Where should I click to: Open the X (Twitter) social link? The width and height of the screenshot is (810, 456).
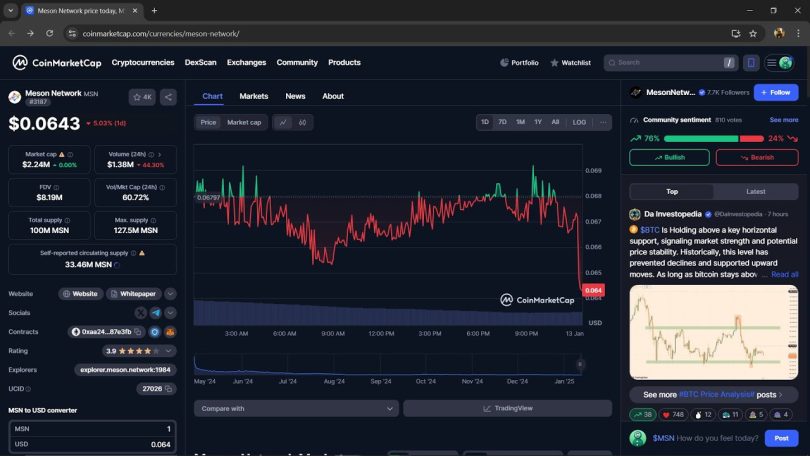pos(141,313)
